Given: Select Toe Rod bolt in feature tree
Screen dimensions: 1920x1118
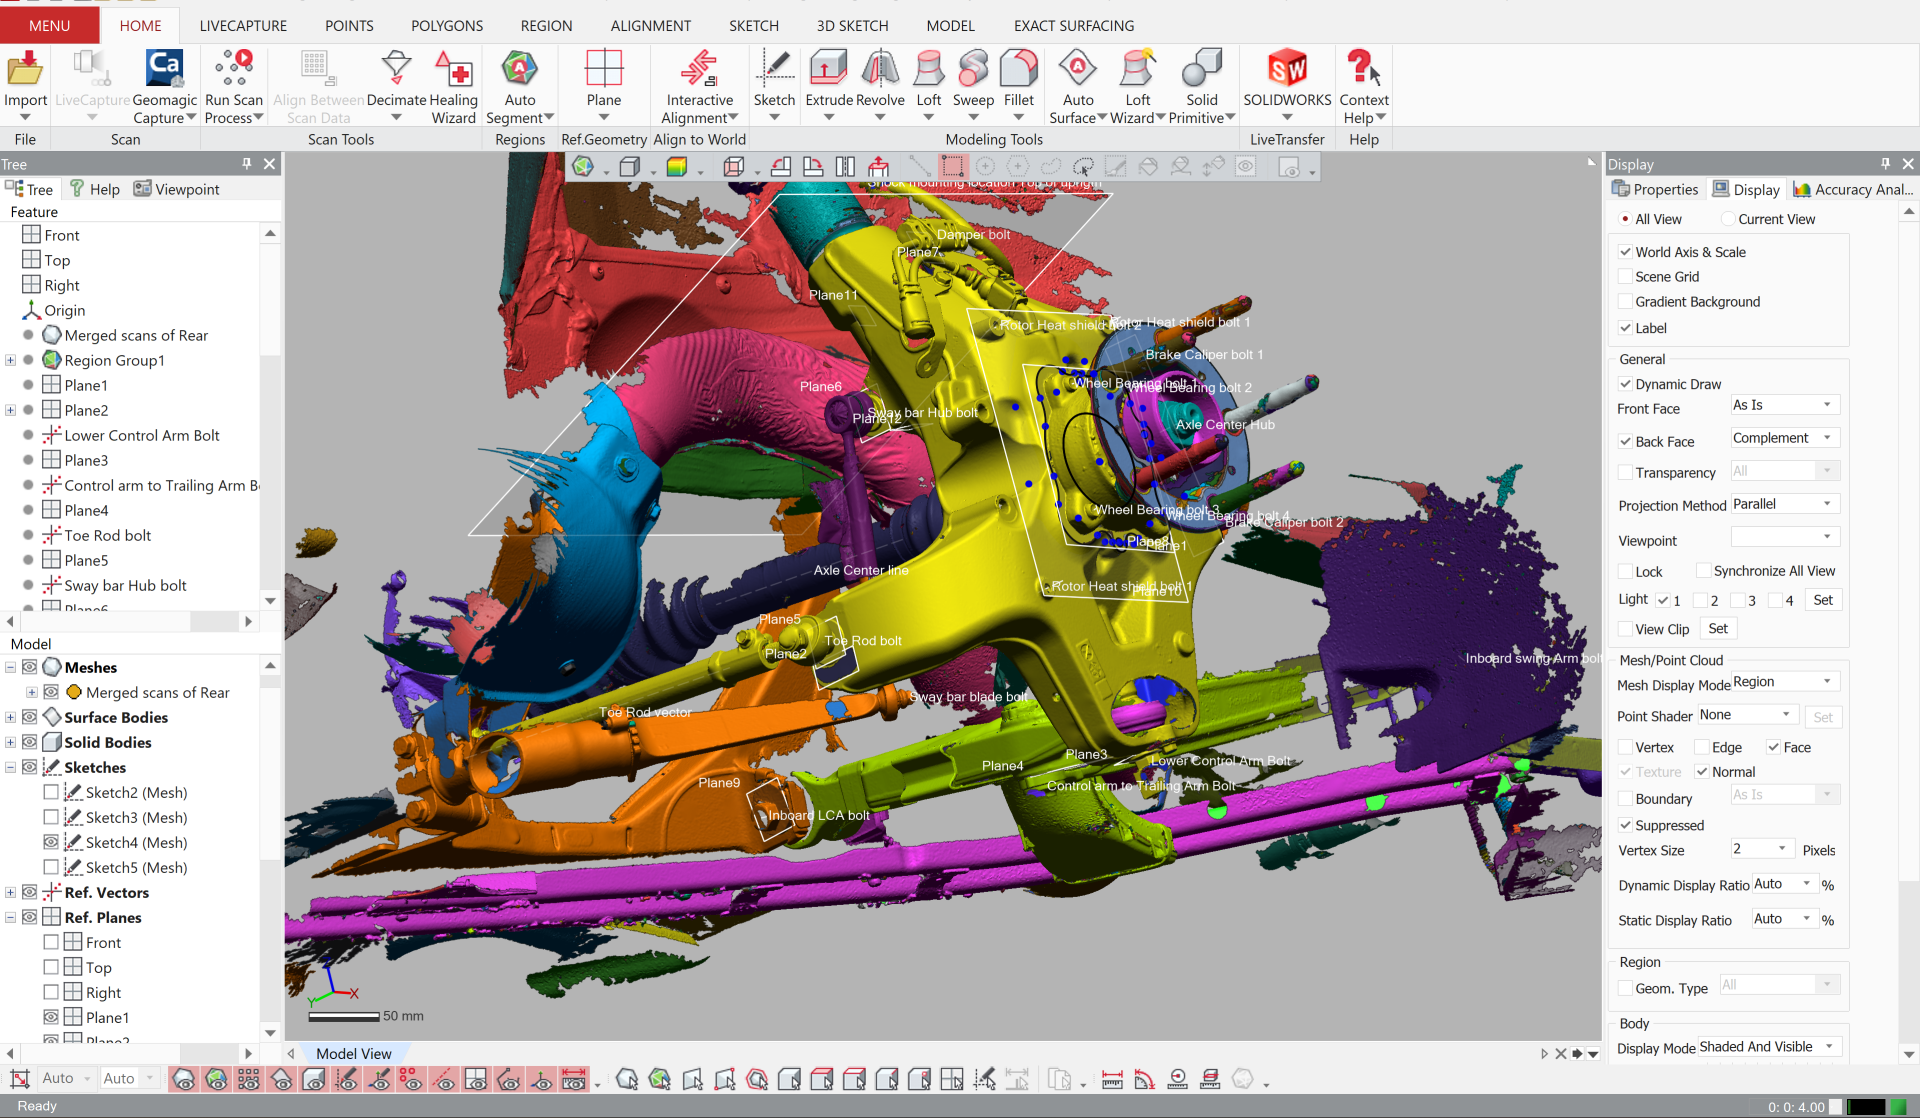Looking at the screenshot, I should coord(107,535).
